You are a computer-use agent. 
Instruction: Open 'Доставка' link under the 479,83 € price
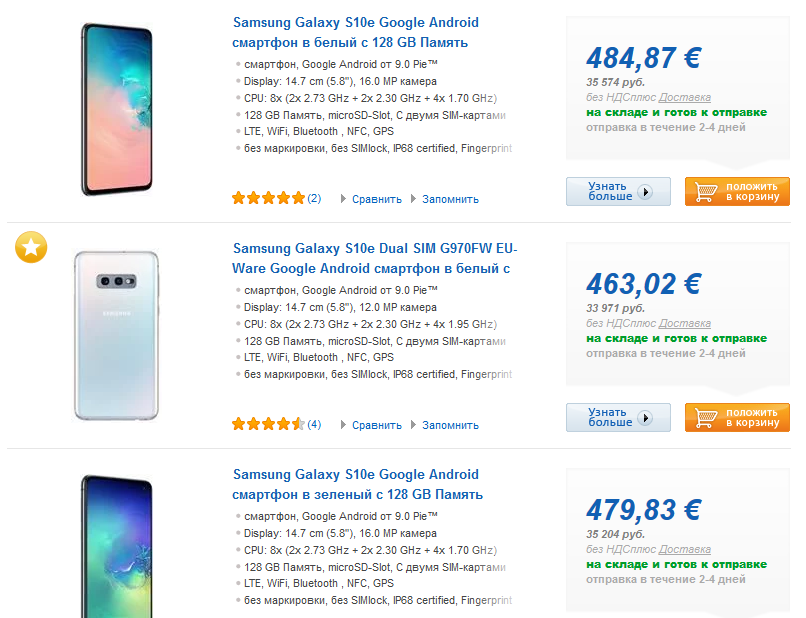coord(685,550)
